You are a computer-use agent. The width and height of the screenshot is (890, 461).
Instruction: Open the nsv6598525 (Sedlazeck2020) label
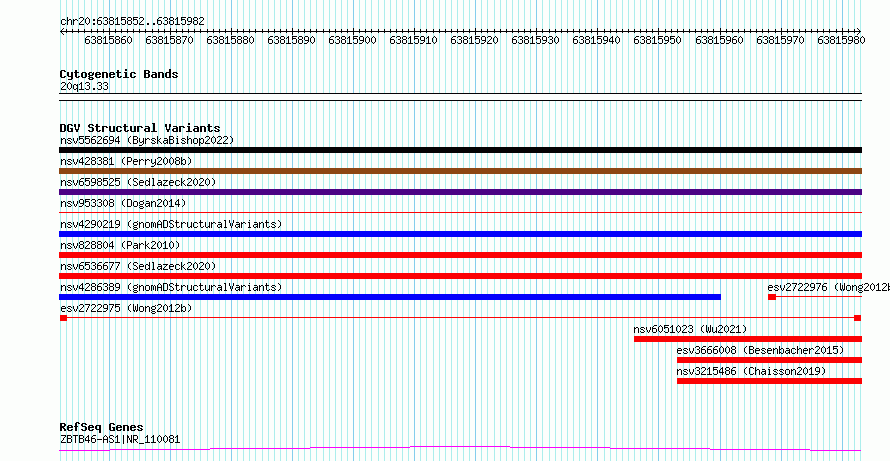coord(138,182)
